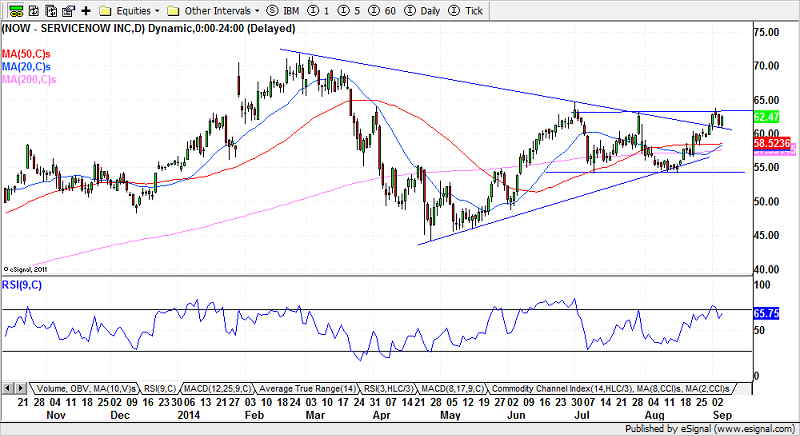
Task: Click the Sep month label on time axis
Action: 722,415
